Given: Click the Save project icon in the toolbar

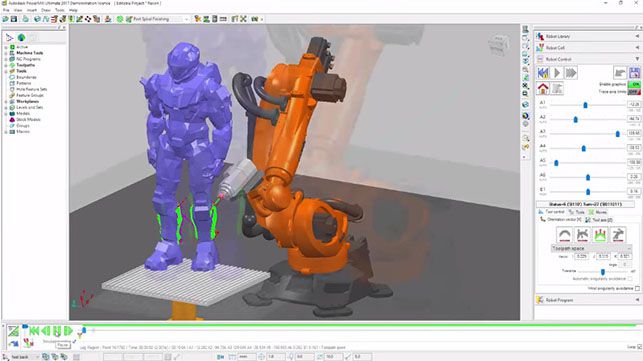Looking at the screenshot, I should click(14, 19).
